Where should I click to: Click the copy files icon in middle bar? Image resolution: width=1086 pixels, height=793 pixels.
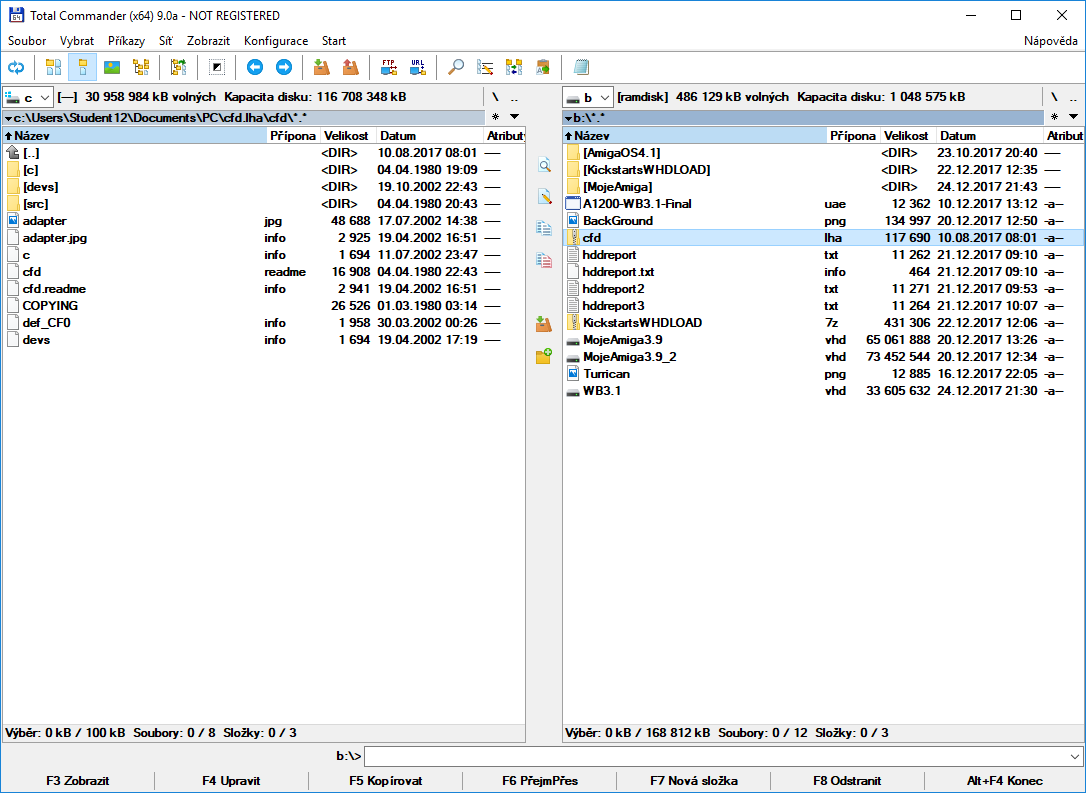[544, 229]
